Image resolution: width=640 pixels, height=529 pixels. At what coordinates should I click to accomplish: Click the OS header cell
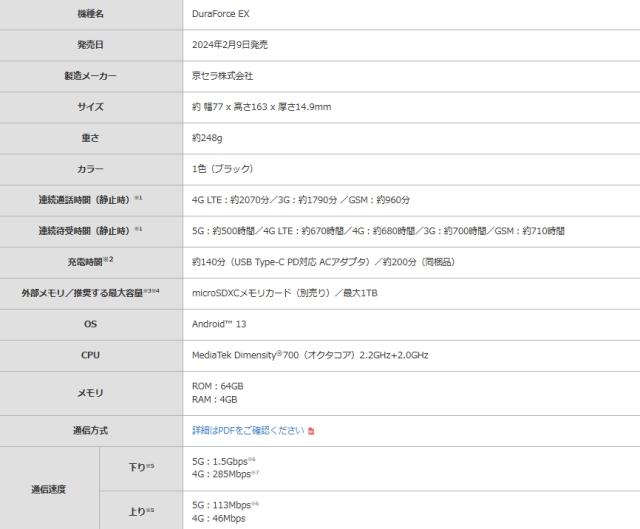(91, 325)
